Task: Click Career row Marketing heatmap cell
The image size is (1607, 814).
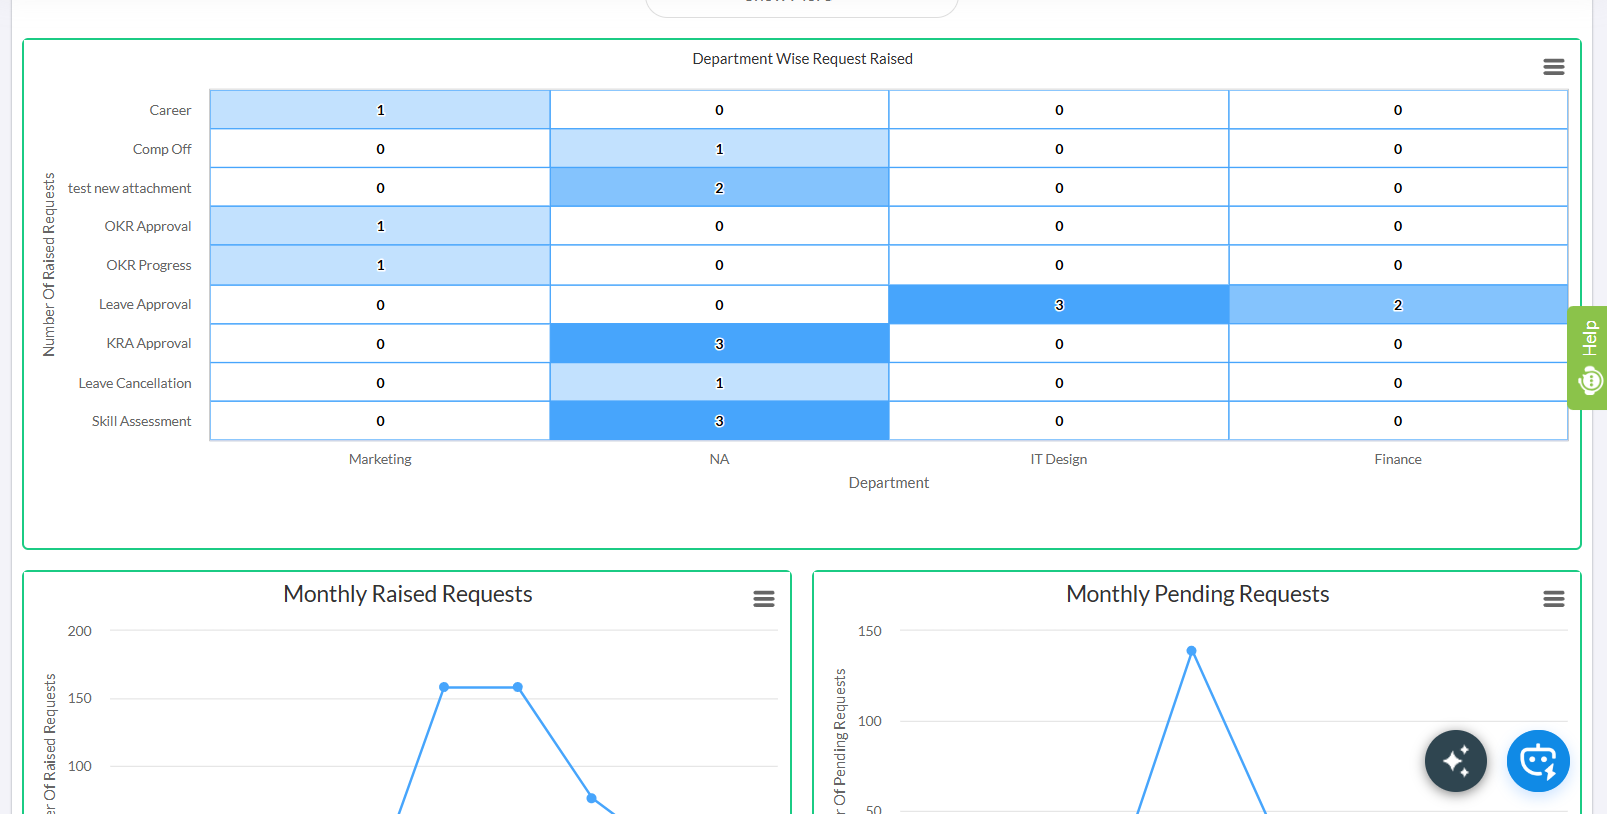Action: click(380, 110)
